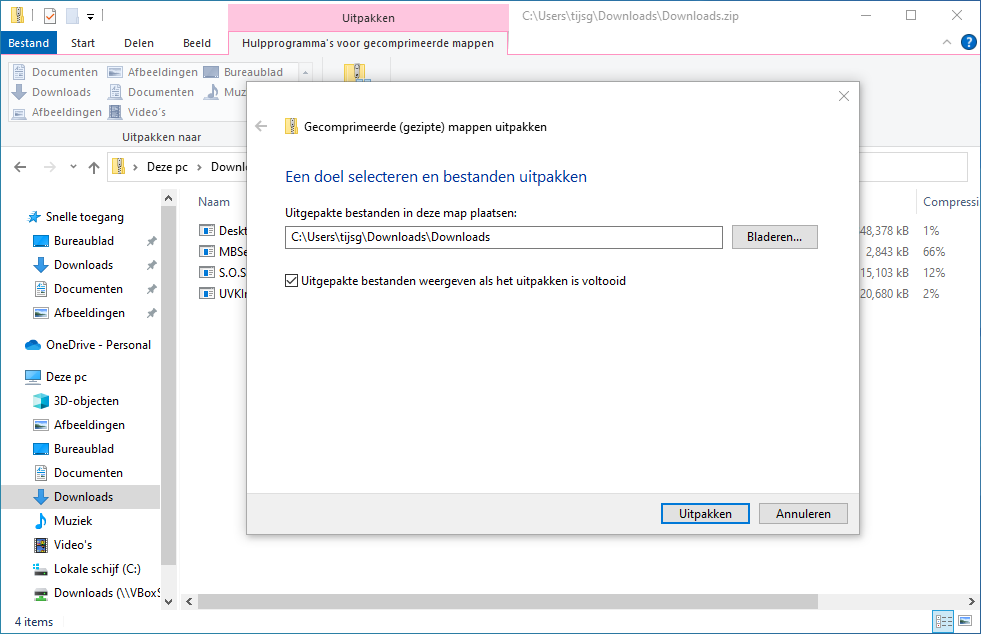This screenshot has height=634, width=981.
Task: Switch to the Beeld ribbon tab
Action: pos(197,43)
